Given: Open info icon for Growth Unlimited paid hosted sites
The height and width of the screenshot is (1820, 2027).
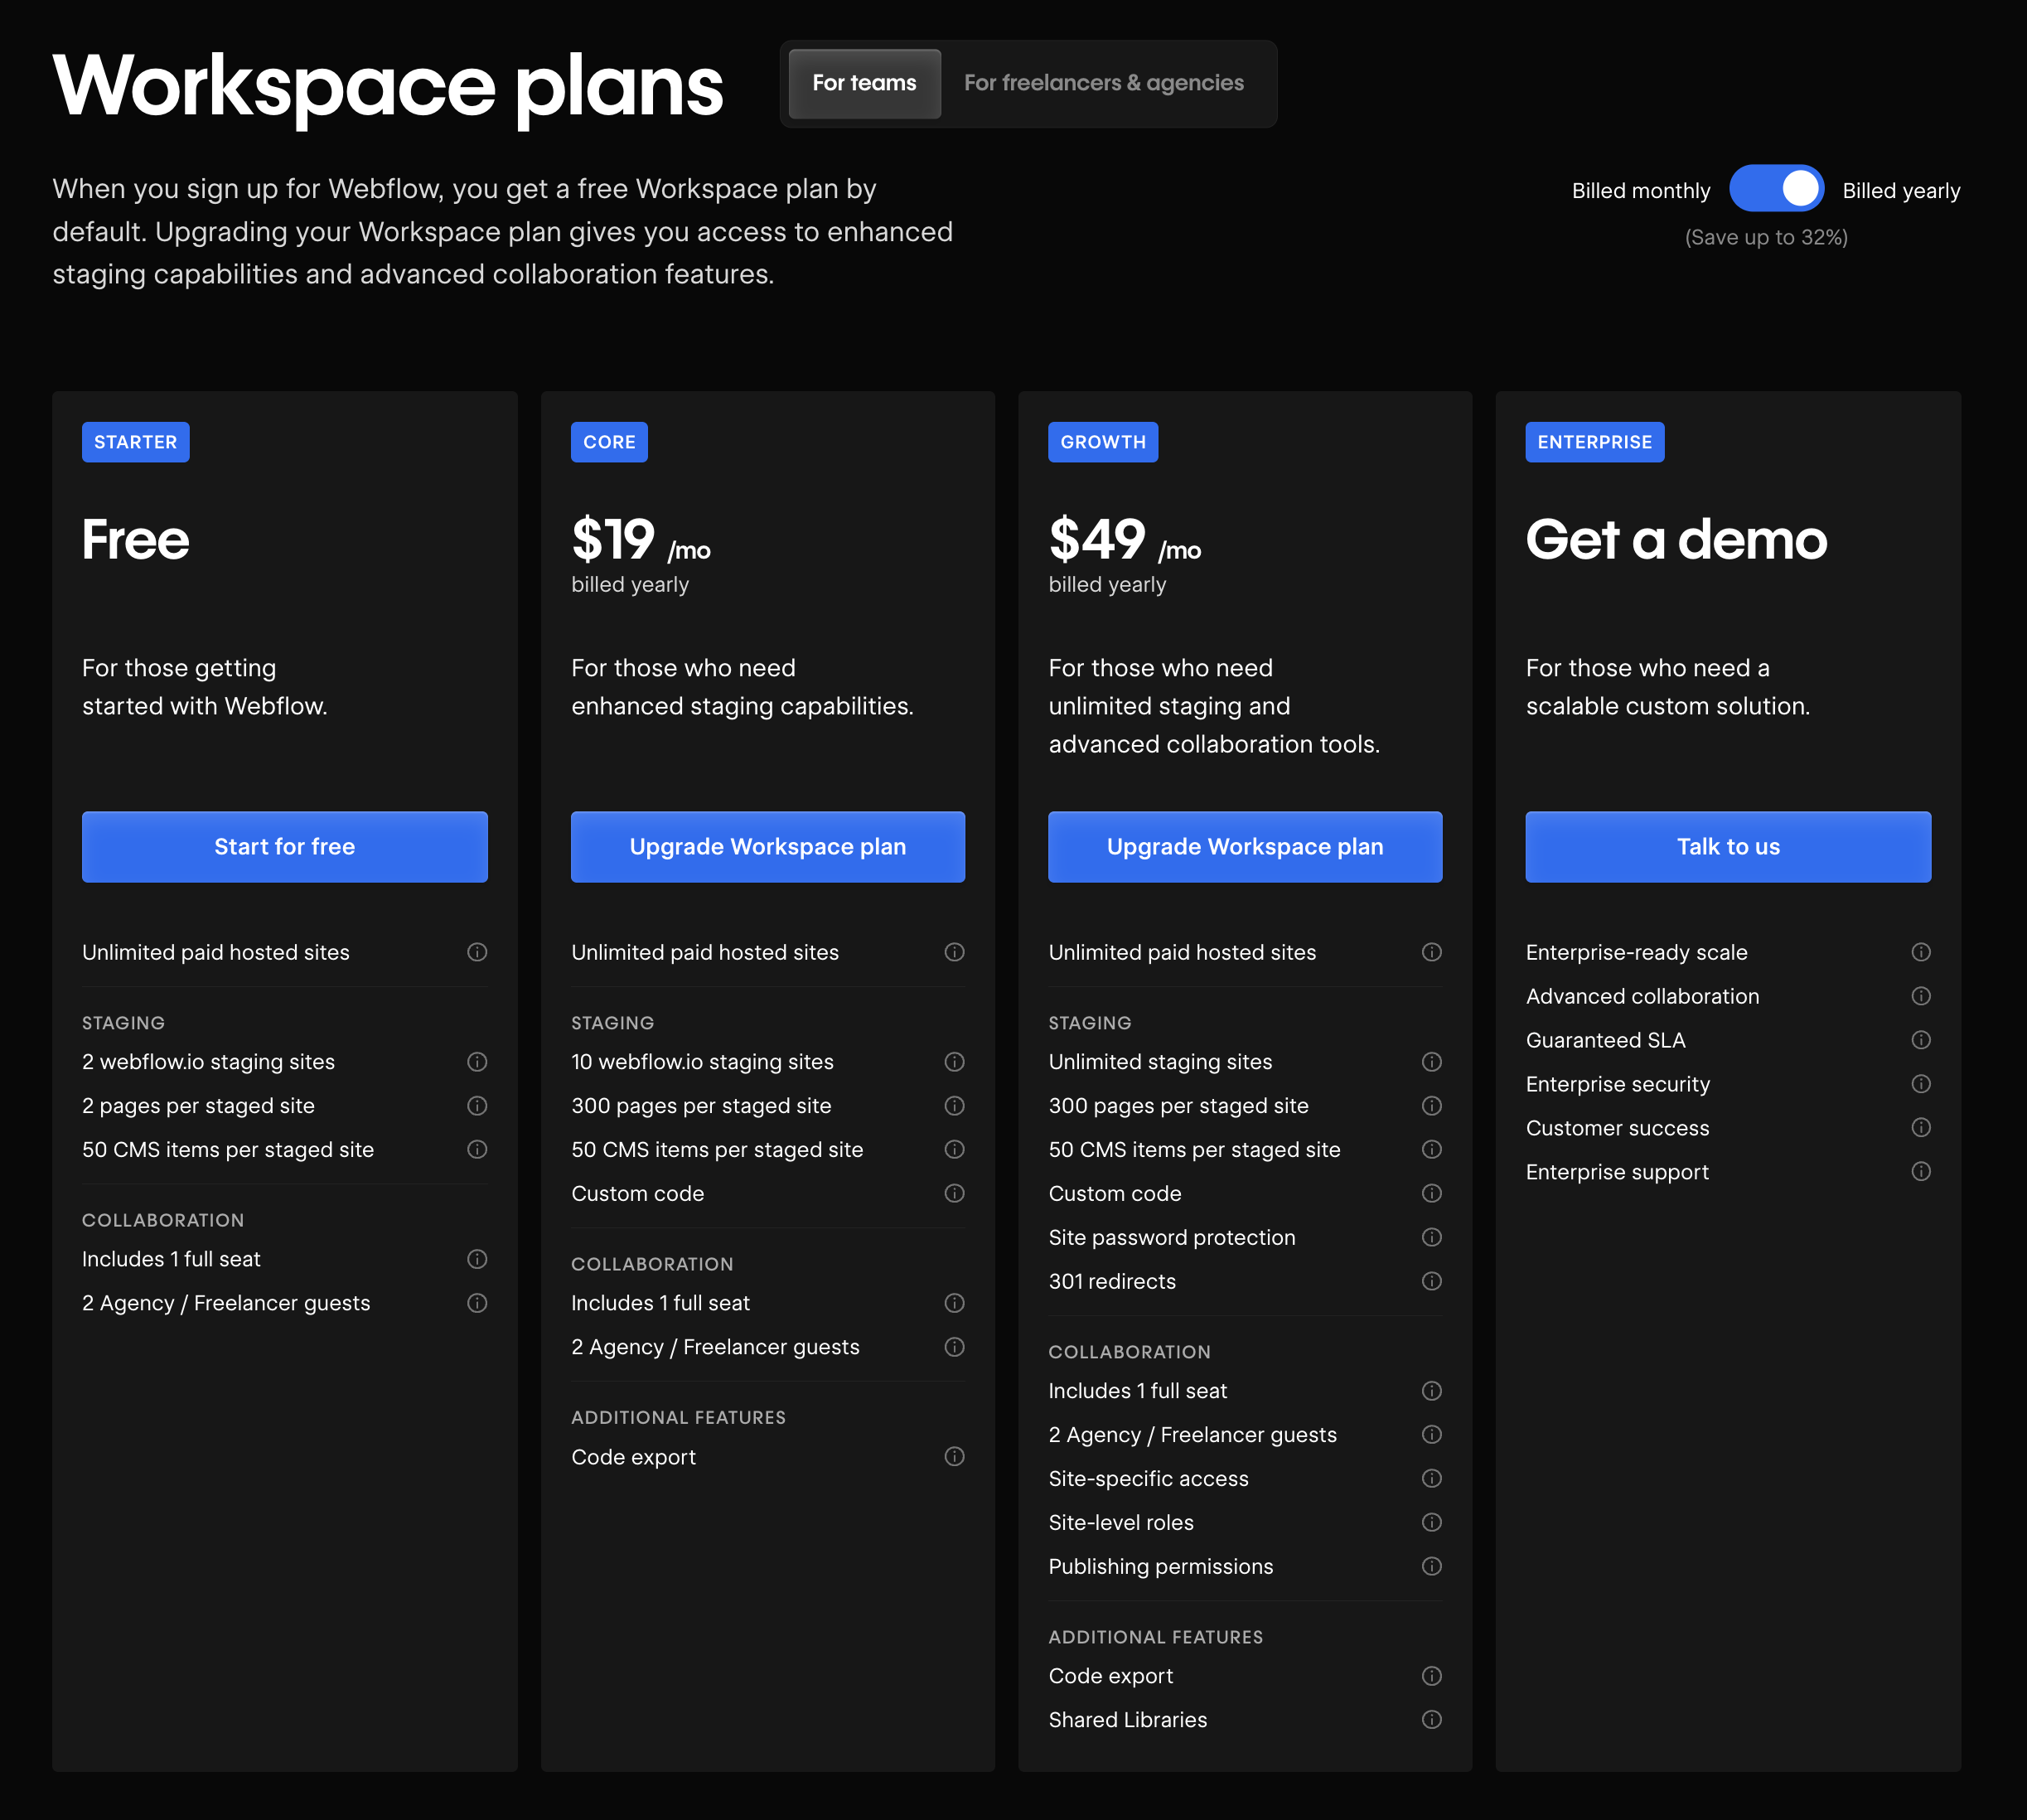Looking at the screenshot, I should coord(1432,952).
